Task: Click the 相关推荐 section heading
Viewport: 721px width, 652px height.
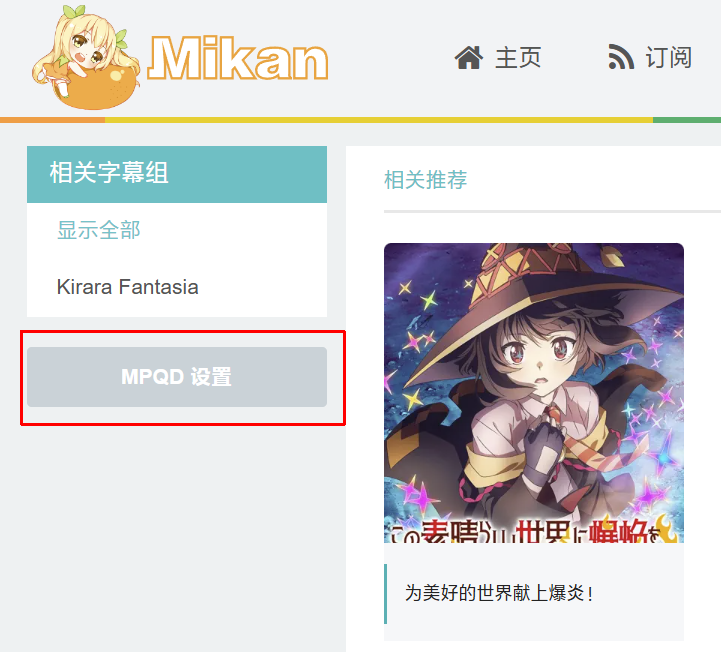Action: pos(425,179)
